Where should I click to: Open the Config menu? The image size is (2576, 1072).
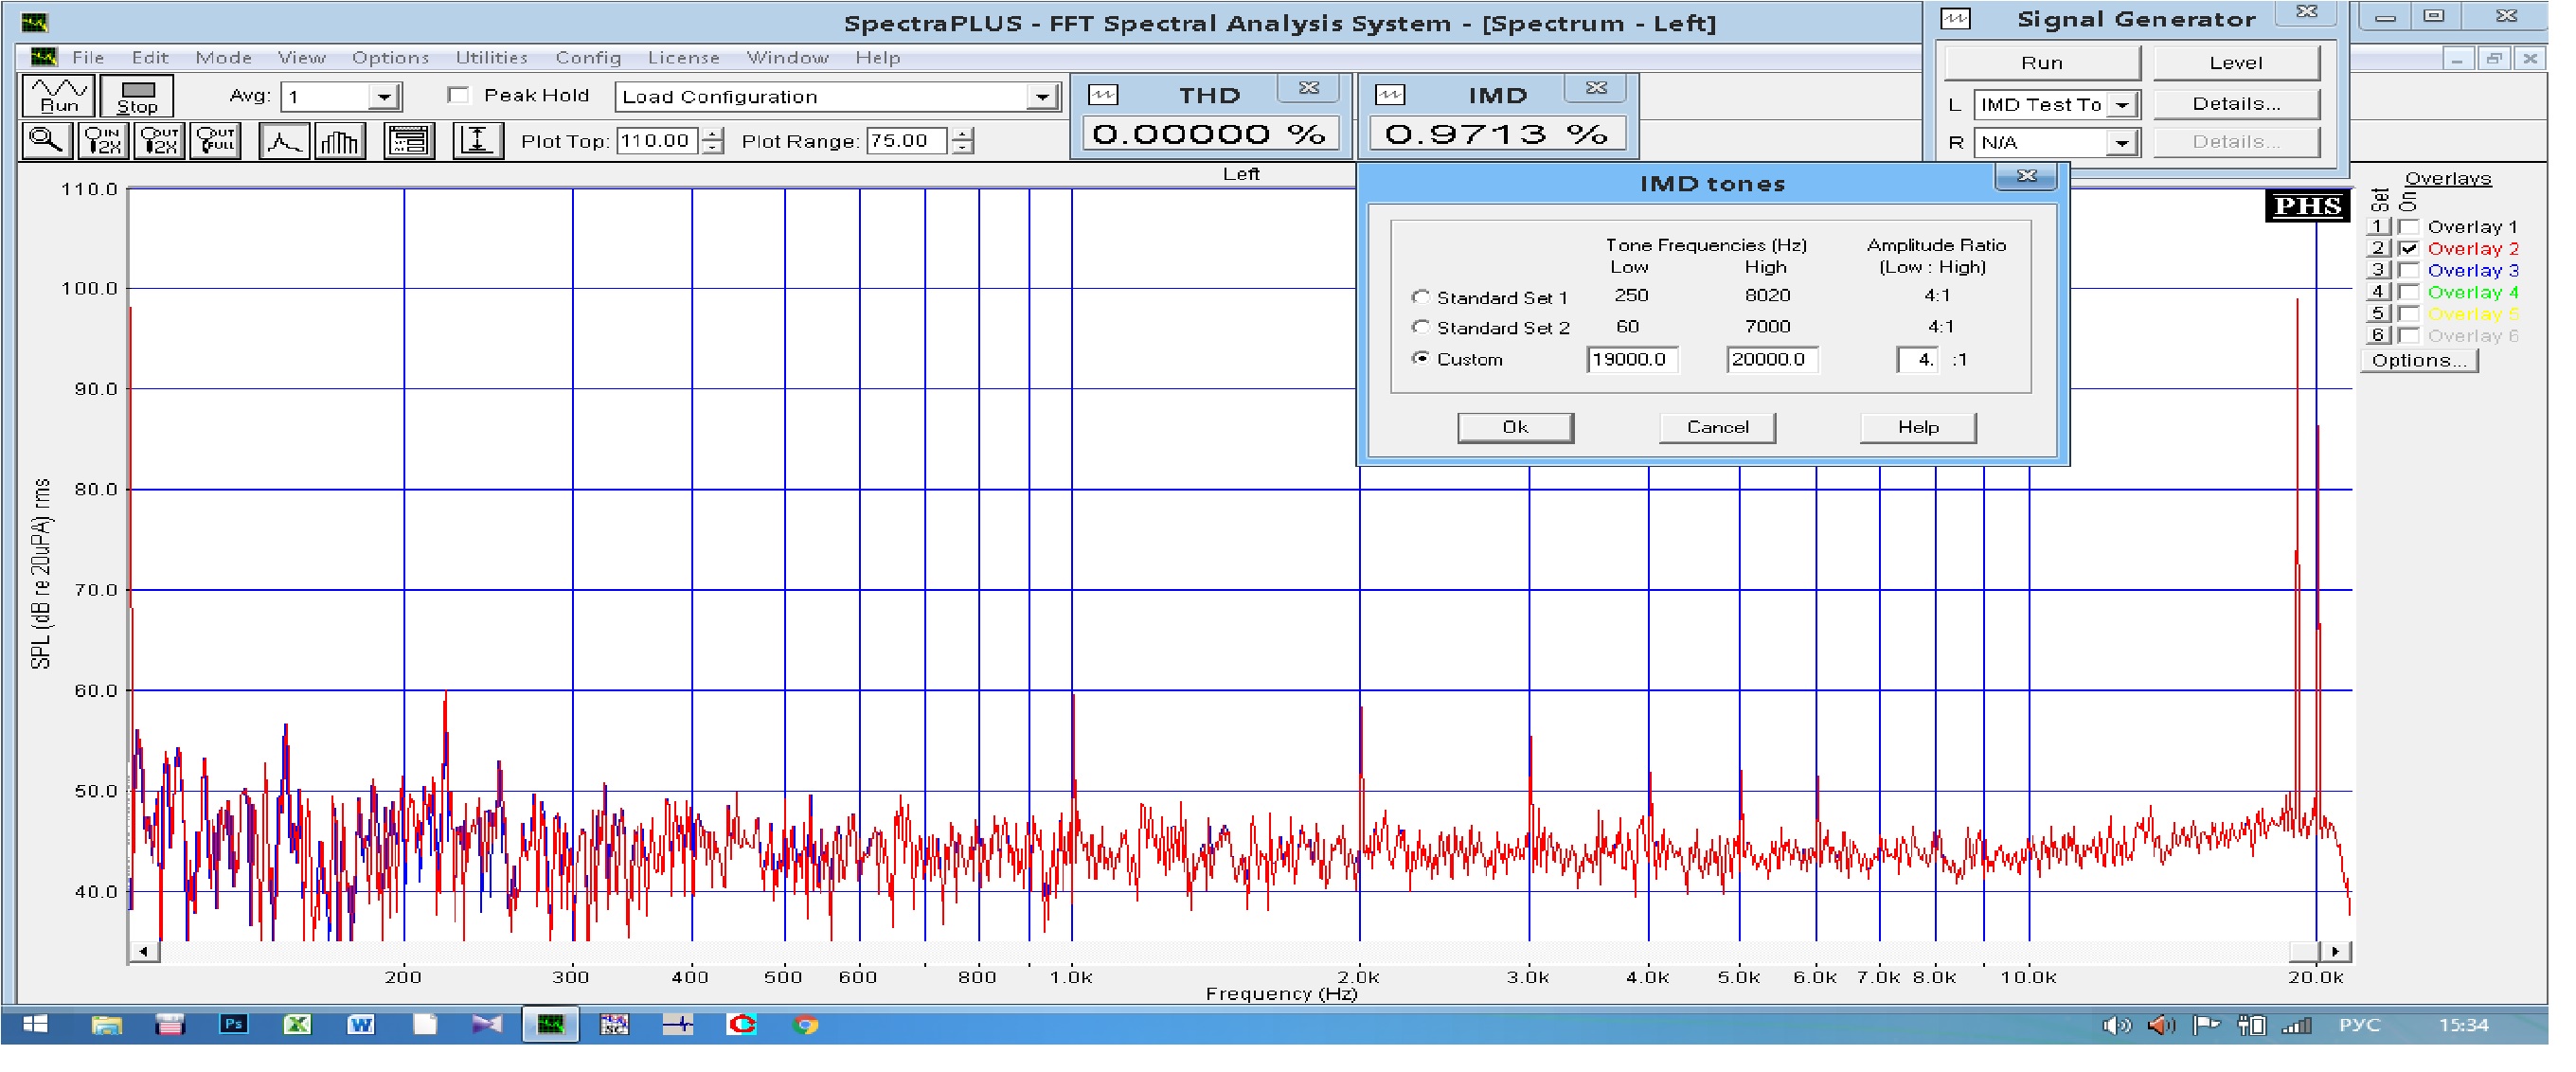(x=588, y=57)
